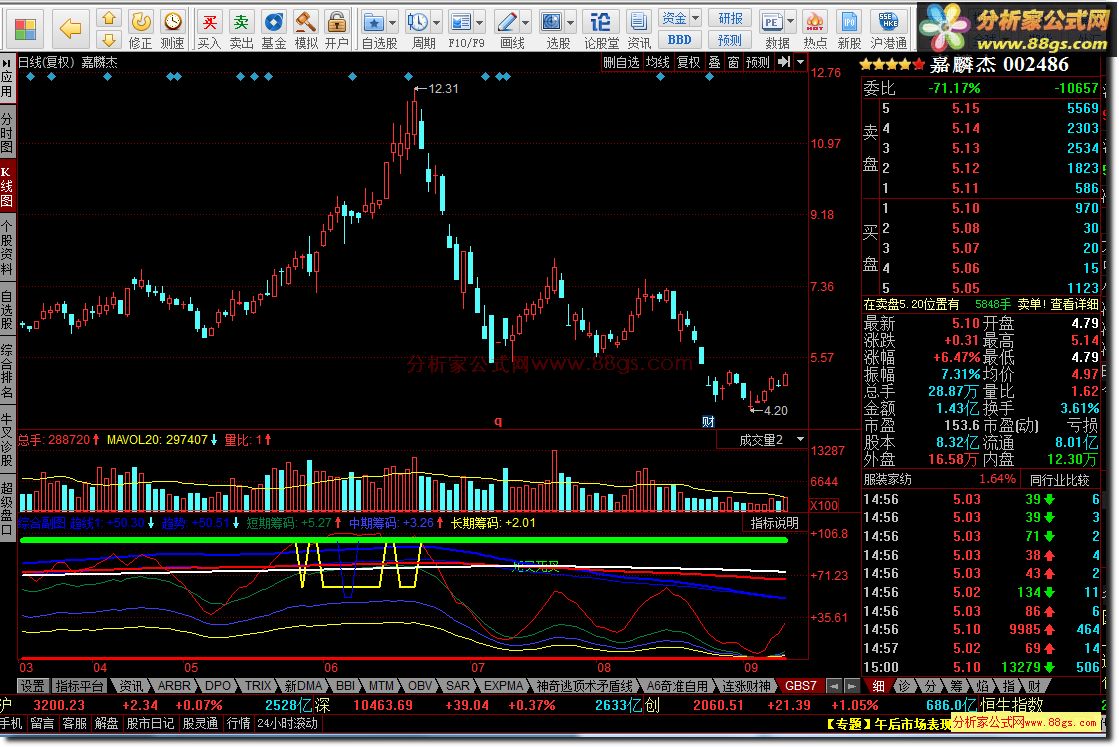Click the 周期 period clock icon
Screen dimensions: 1119x747
point(417,22)
